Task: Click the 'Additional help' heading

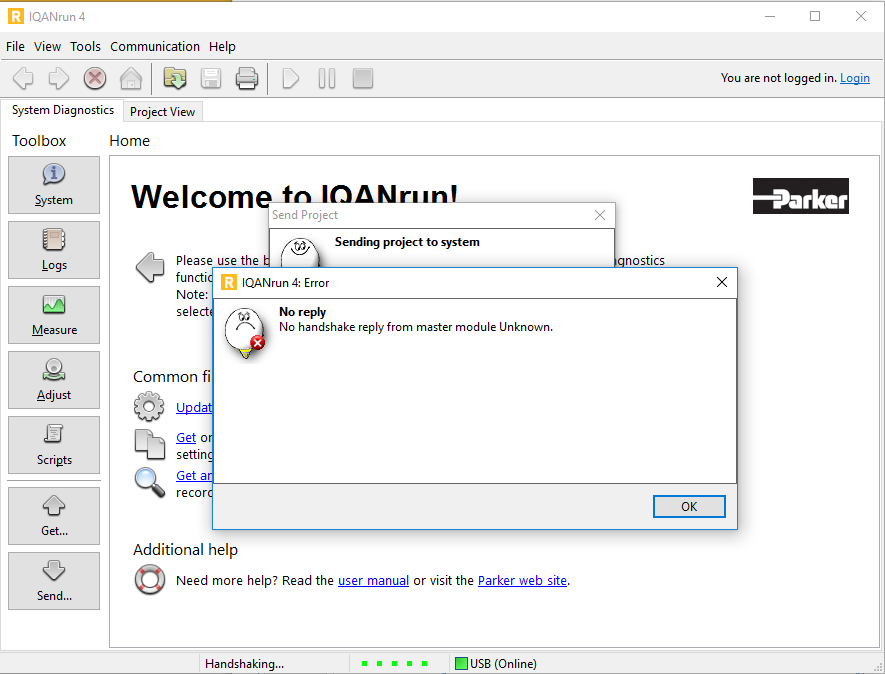Action: (185, 549)
